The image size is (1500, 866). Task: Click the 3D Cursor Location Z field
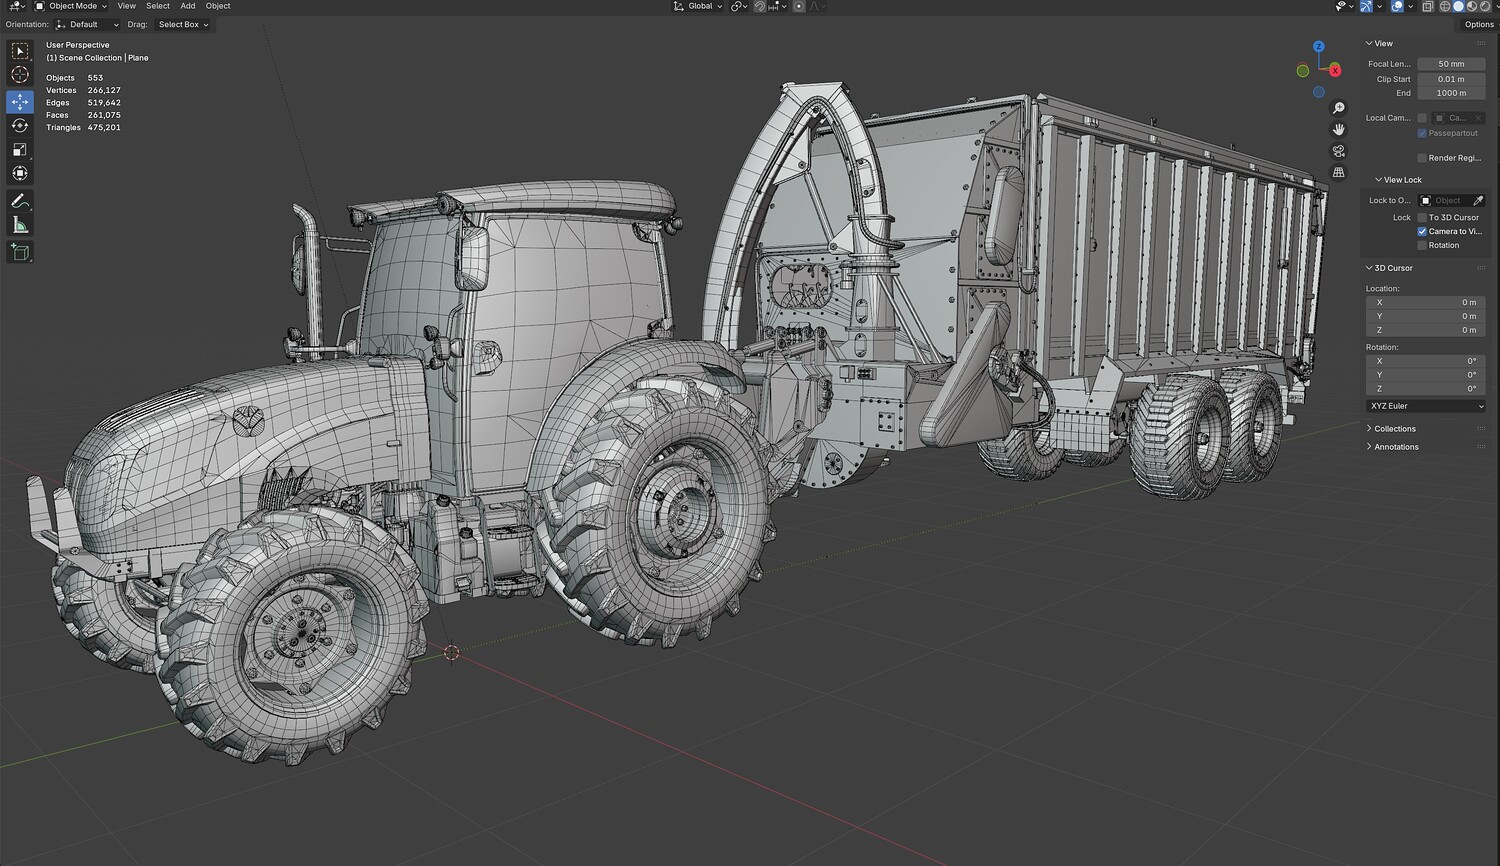1426,330
